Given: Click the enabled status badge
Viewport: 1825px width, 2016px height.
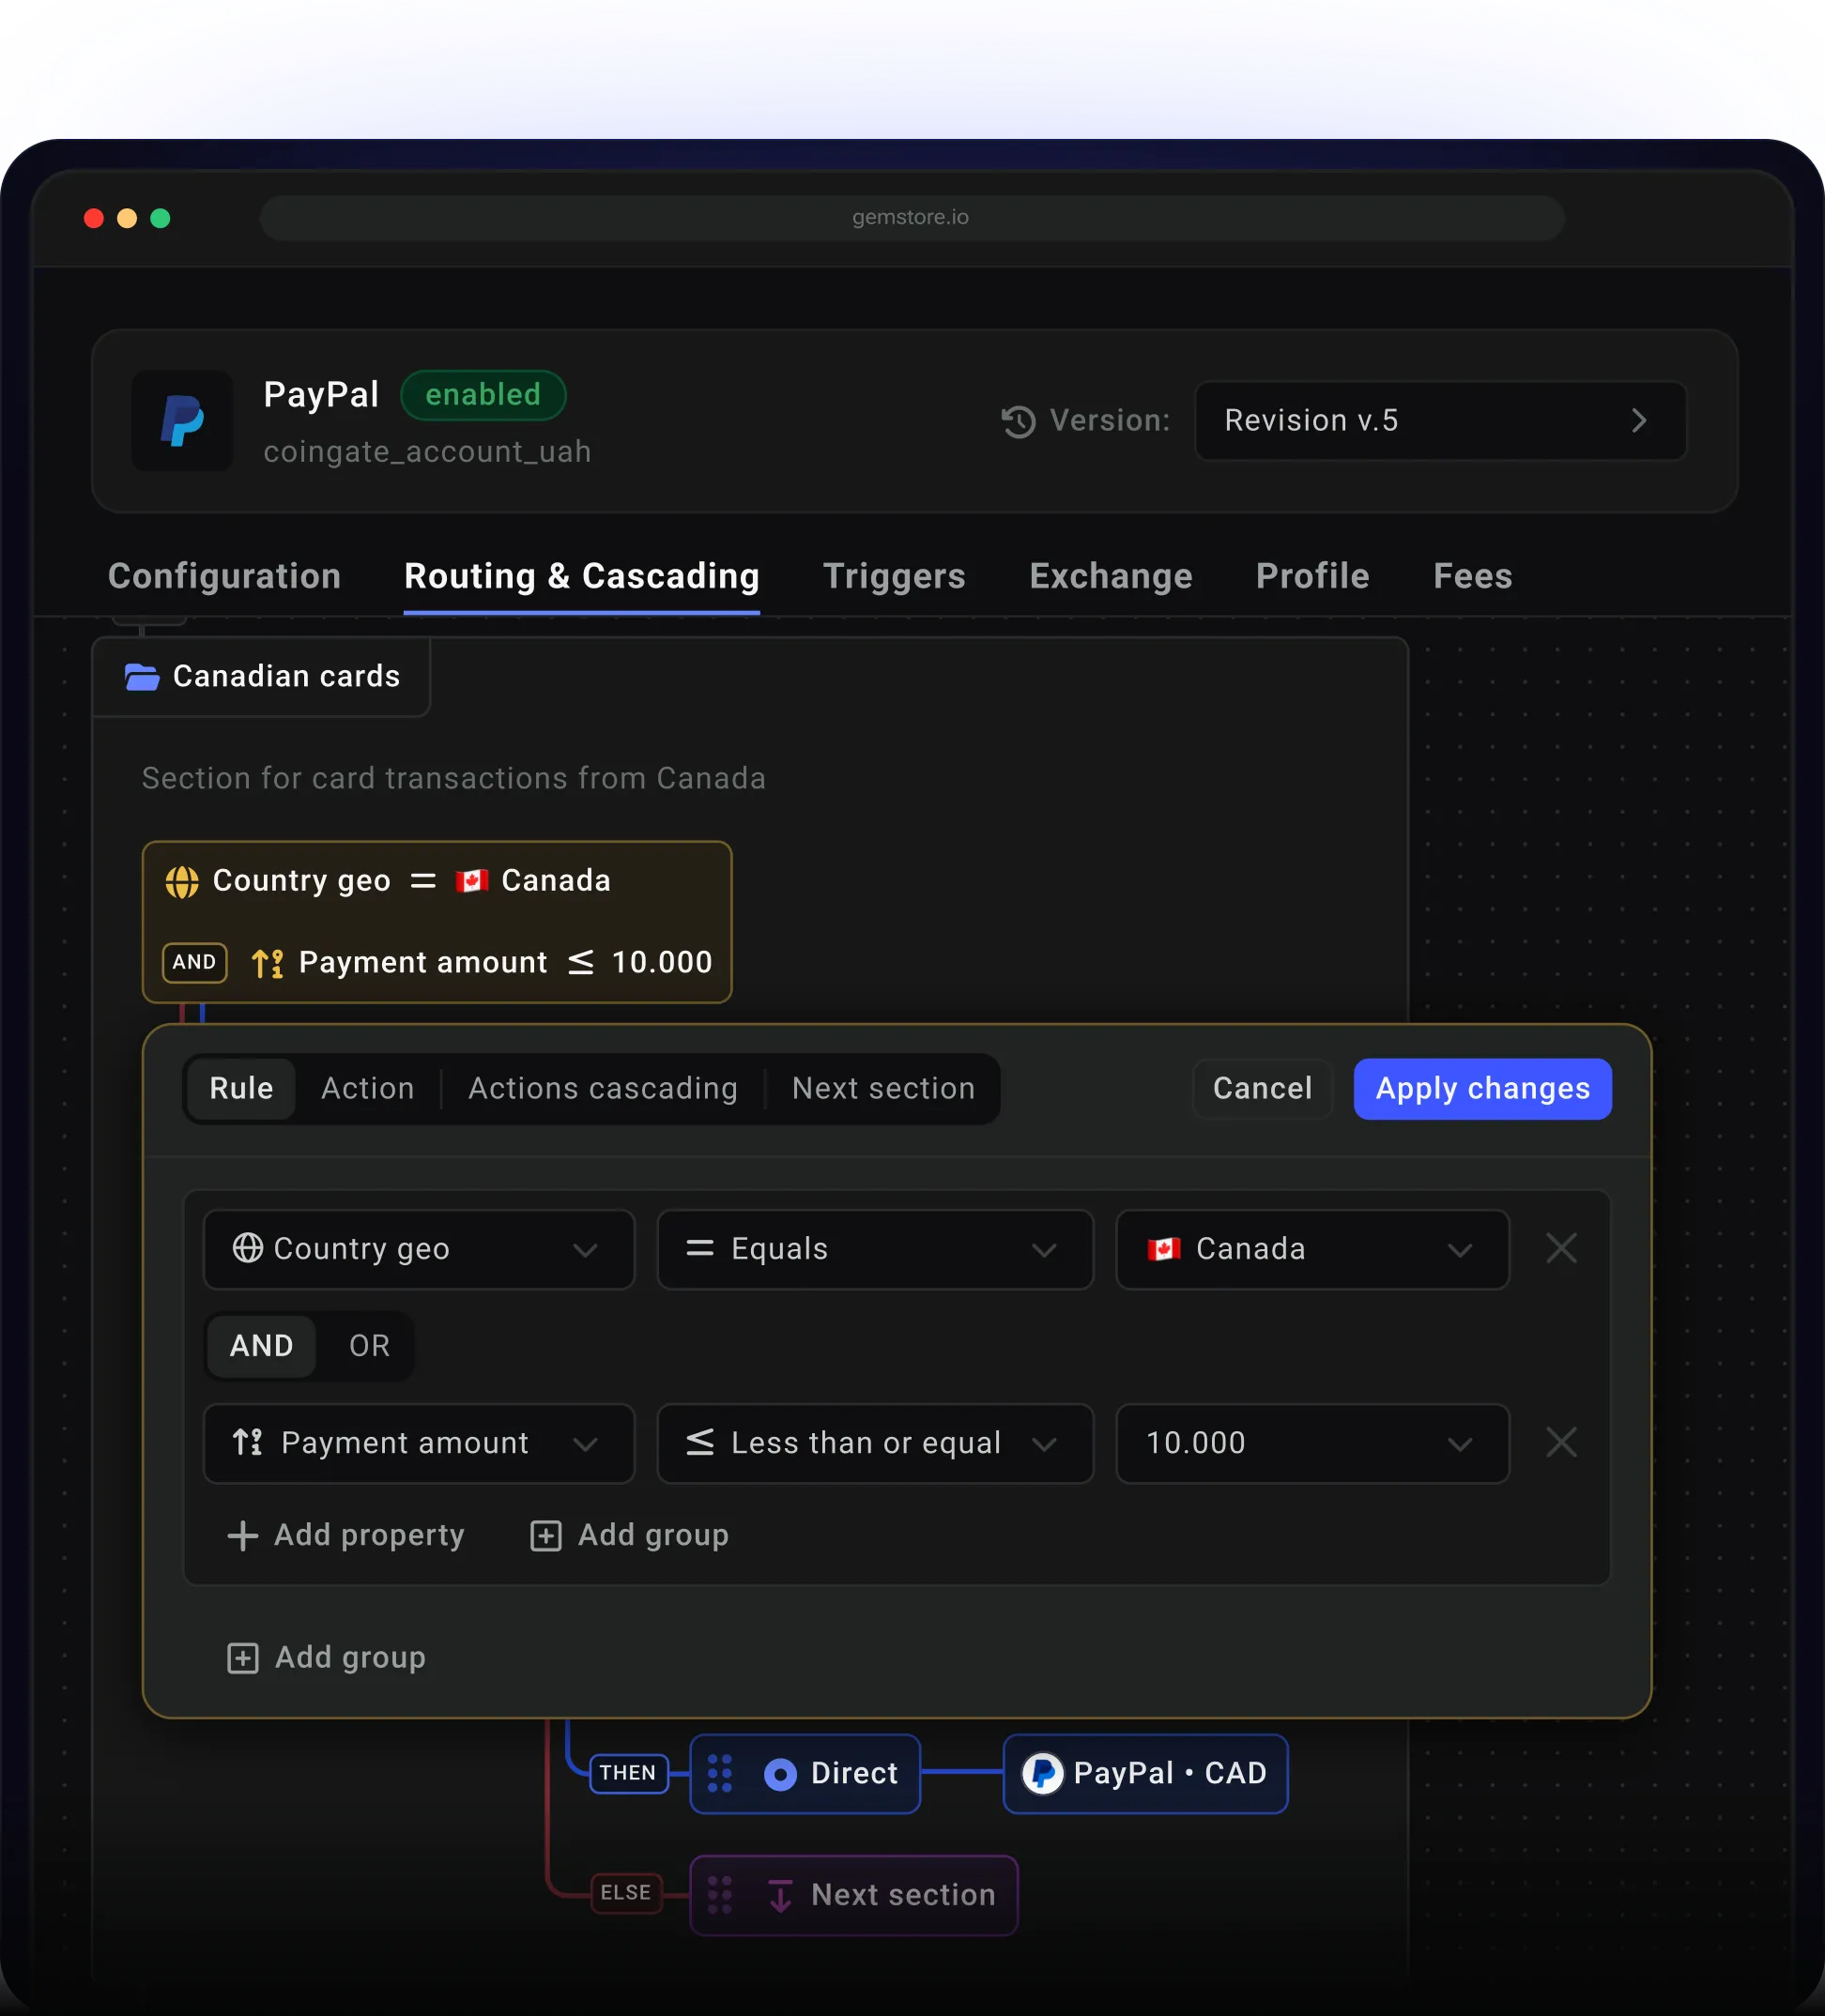Looking at the screenshot, I should point(483,394).
